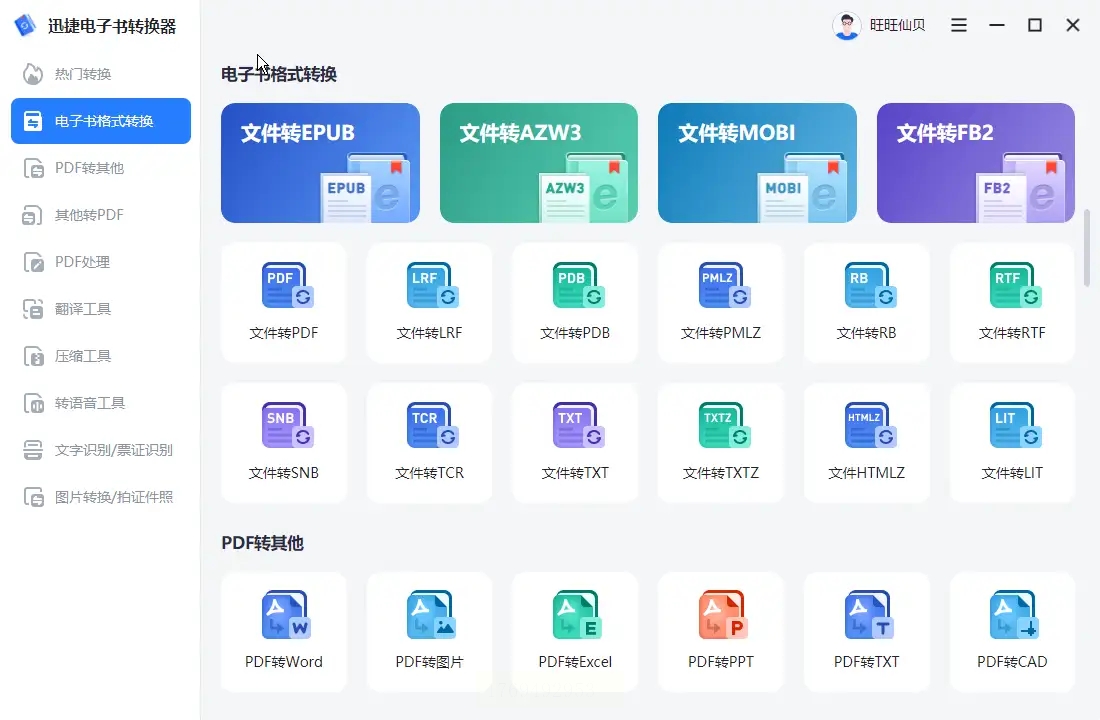The height and width of the screenshot is (720, 1100).
Task: Maximize the converter window
Action: point(1035,25)
